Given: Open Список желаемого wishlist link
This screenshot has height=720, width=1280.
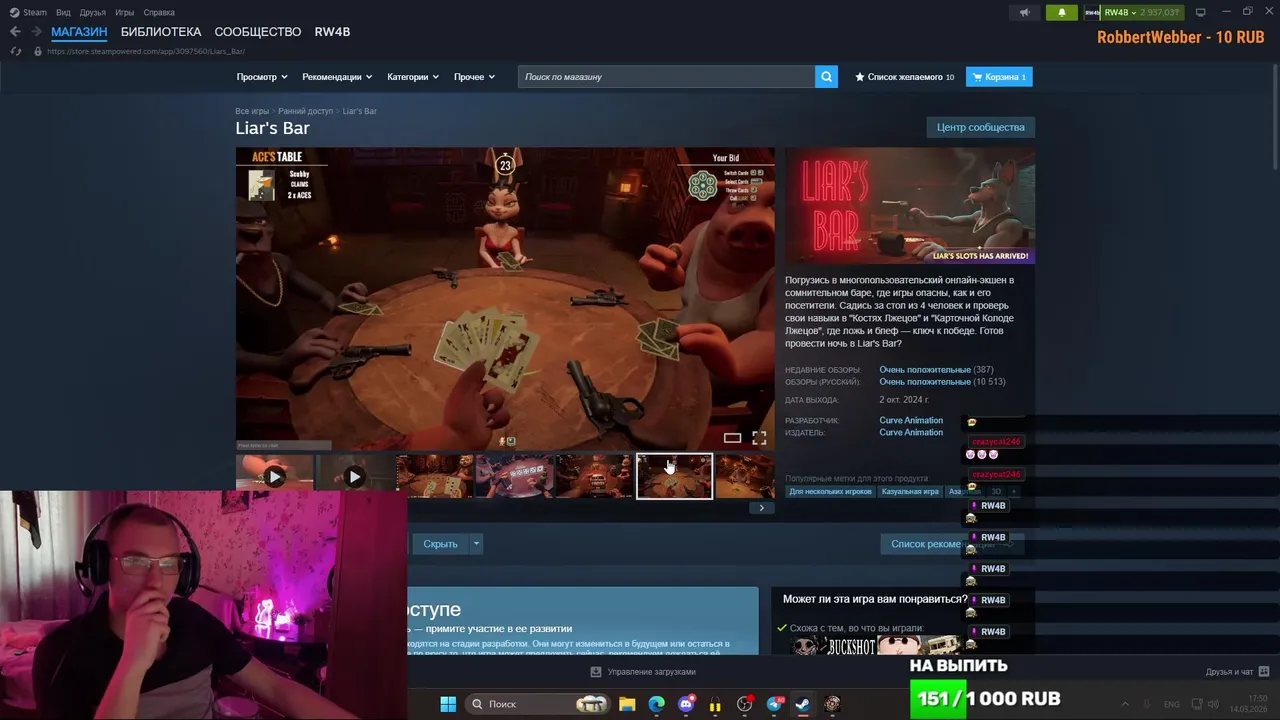Looking at the screenshot, I should tap(905, 77).
